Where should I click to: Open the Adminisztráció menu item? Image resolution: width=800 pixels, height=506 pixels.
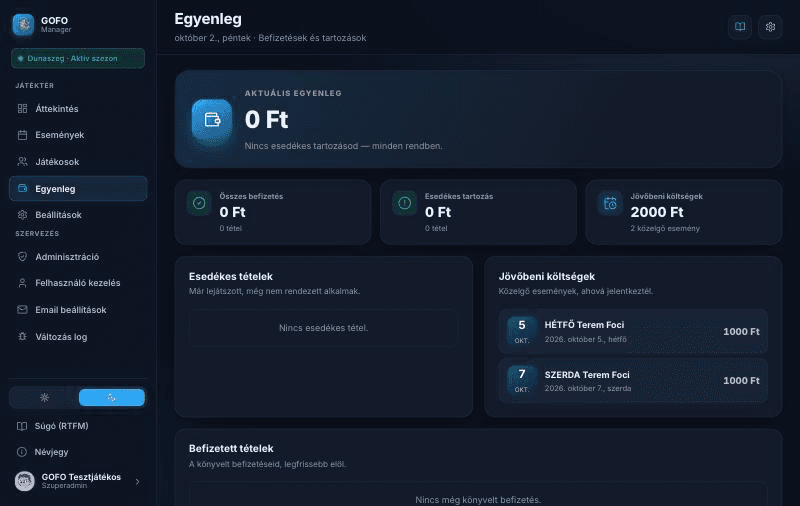pos(78,257)
